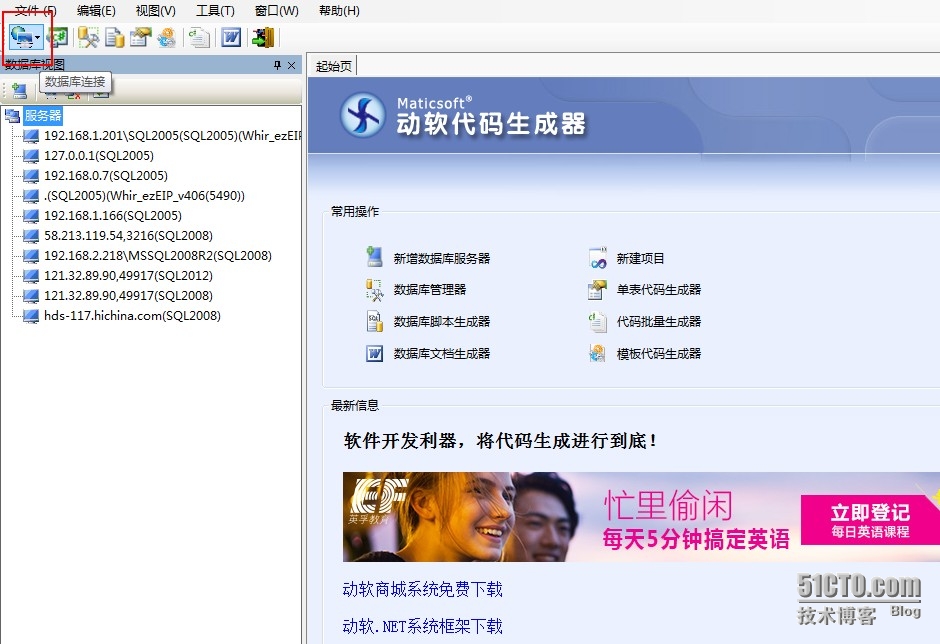Open the 动软商城系统免费下载 link
Image resolution: width=940 pixels, height=644 pixels.
tap(423, 589)
